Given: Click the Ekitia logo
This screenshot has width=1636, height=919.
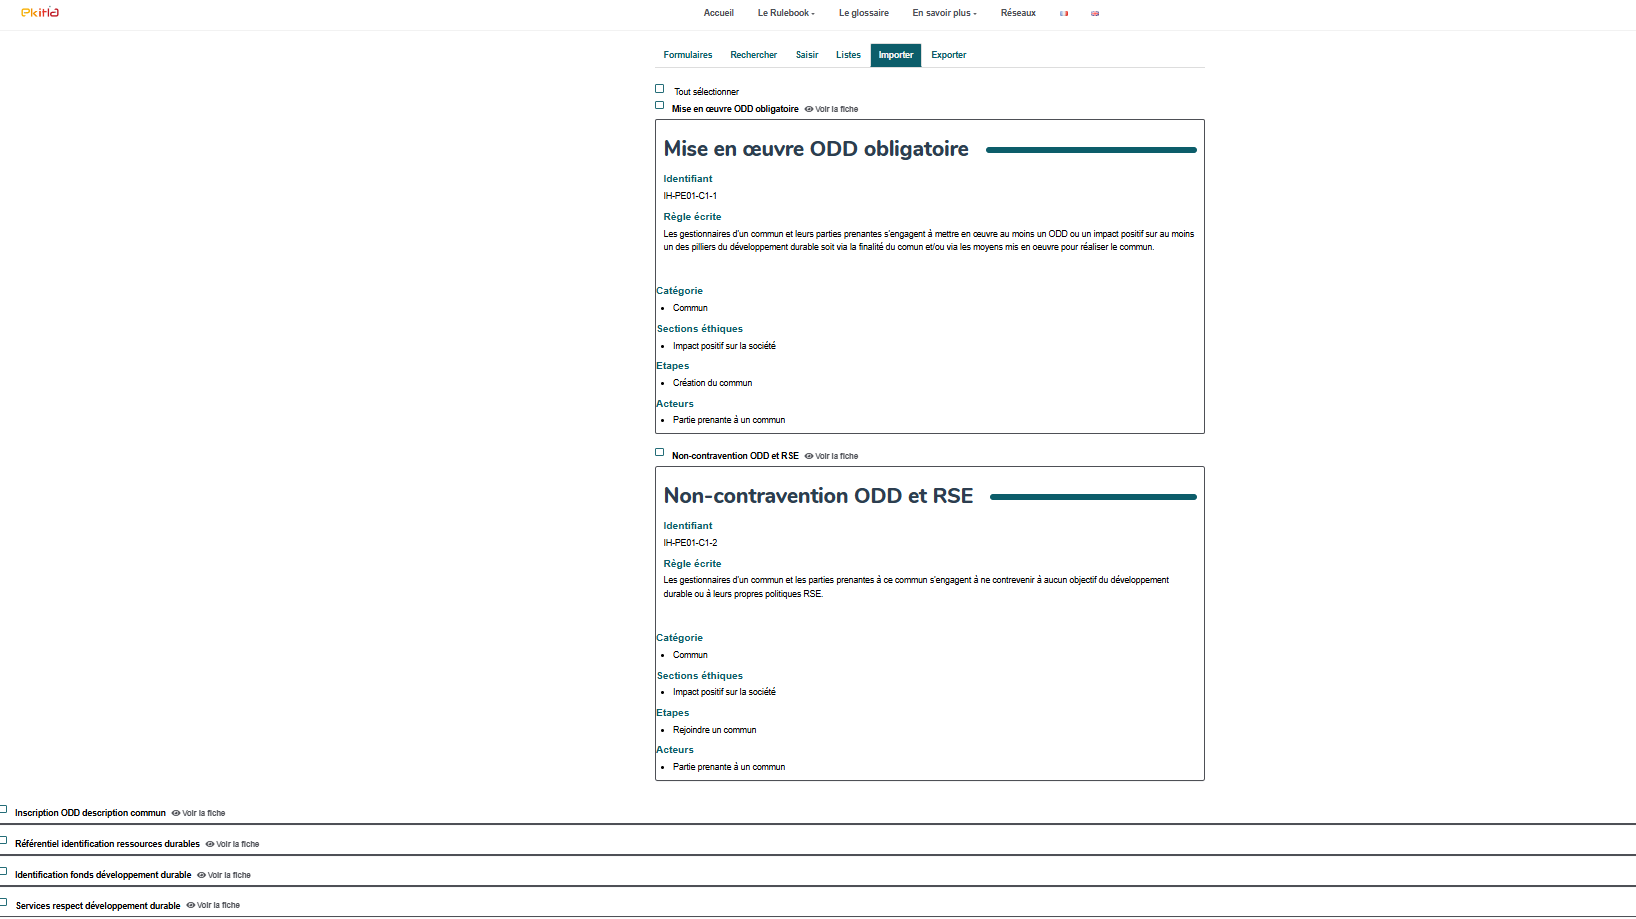Looking at the screenshot, I should [40, 13].
